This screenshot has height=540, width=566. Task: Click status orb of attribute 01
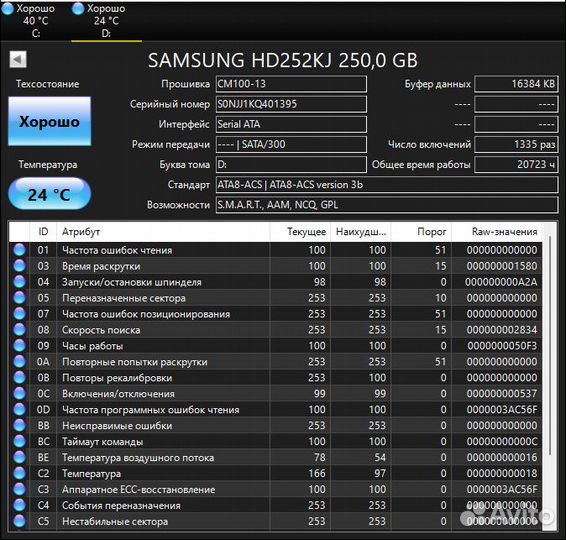click(x=19, y=250)
